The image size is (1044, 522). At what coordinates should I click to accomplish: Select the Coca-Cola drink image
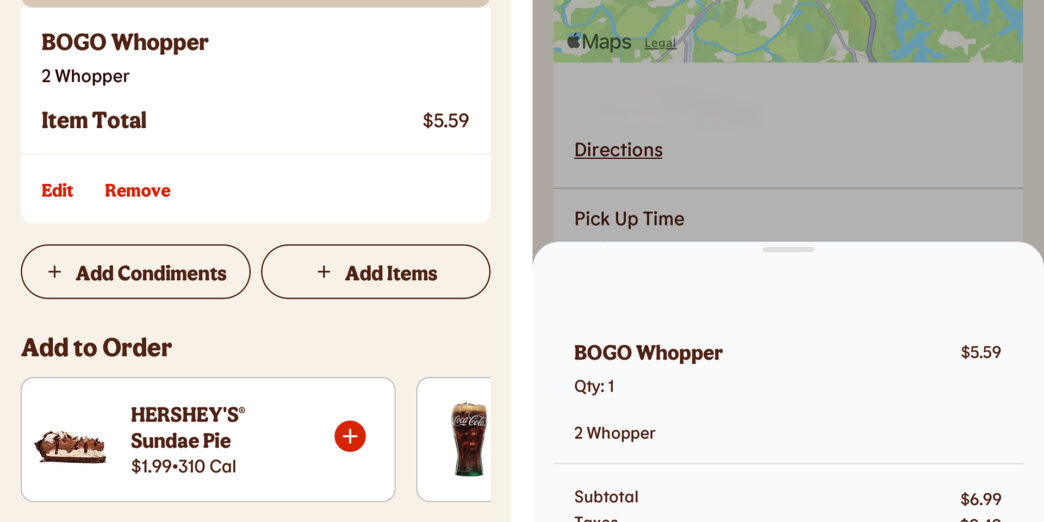point(468,439)
